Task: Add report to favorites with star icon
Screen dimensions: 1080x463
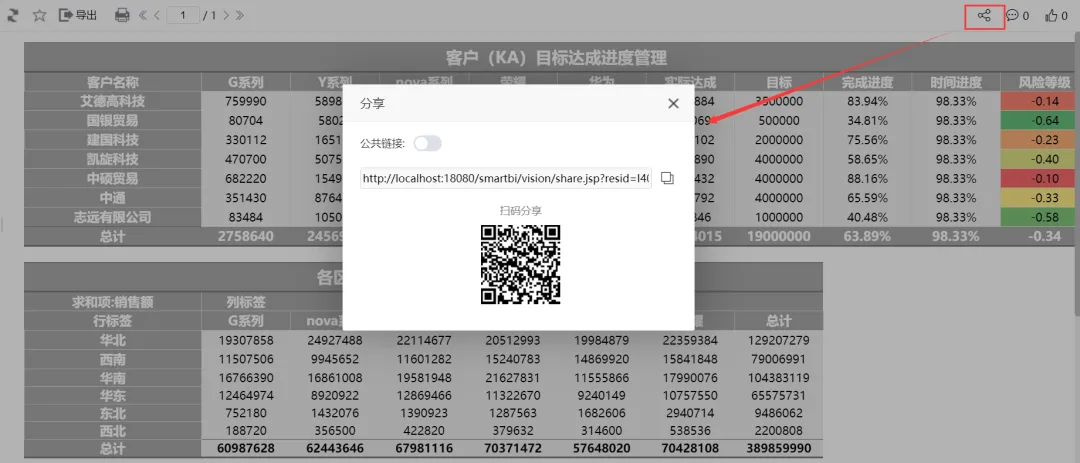Action: point(40,15)
